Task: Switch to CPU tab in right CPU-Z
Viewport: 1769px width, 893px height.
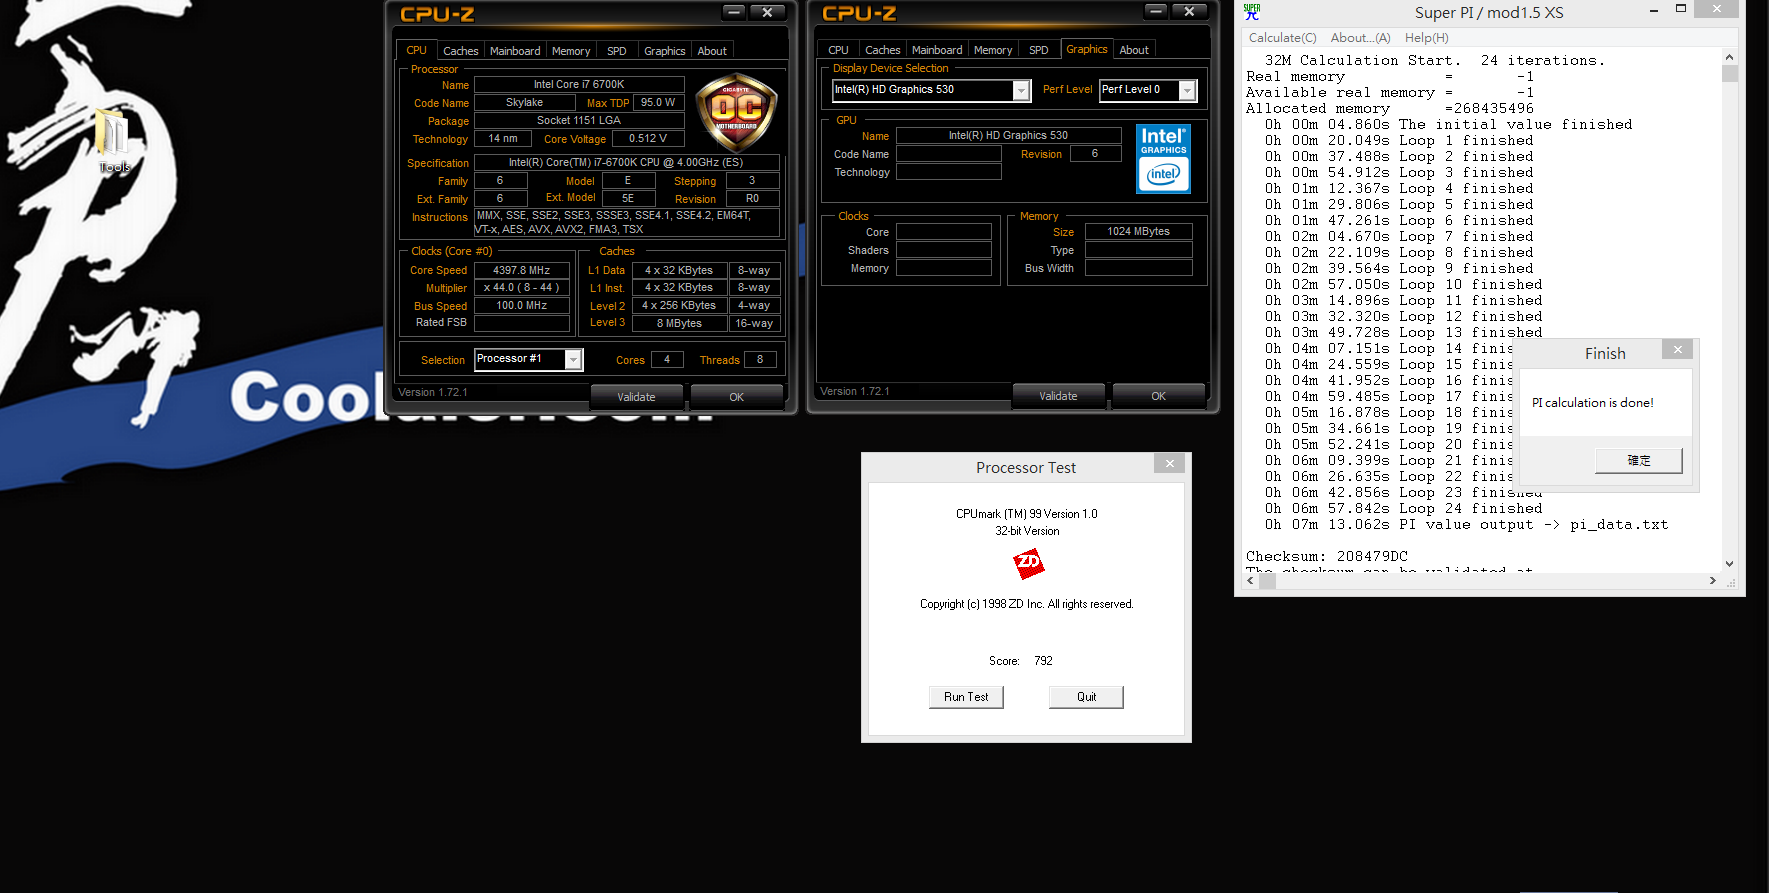Action: pyautogui.click(x=838, y=50)
